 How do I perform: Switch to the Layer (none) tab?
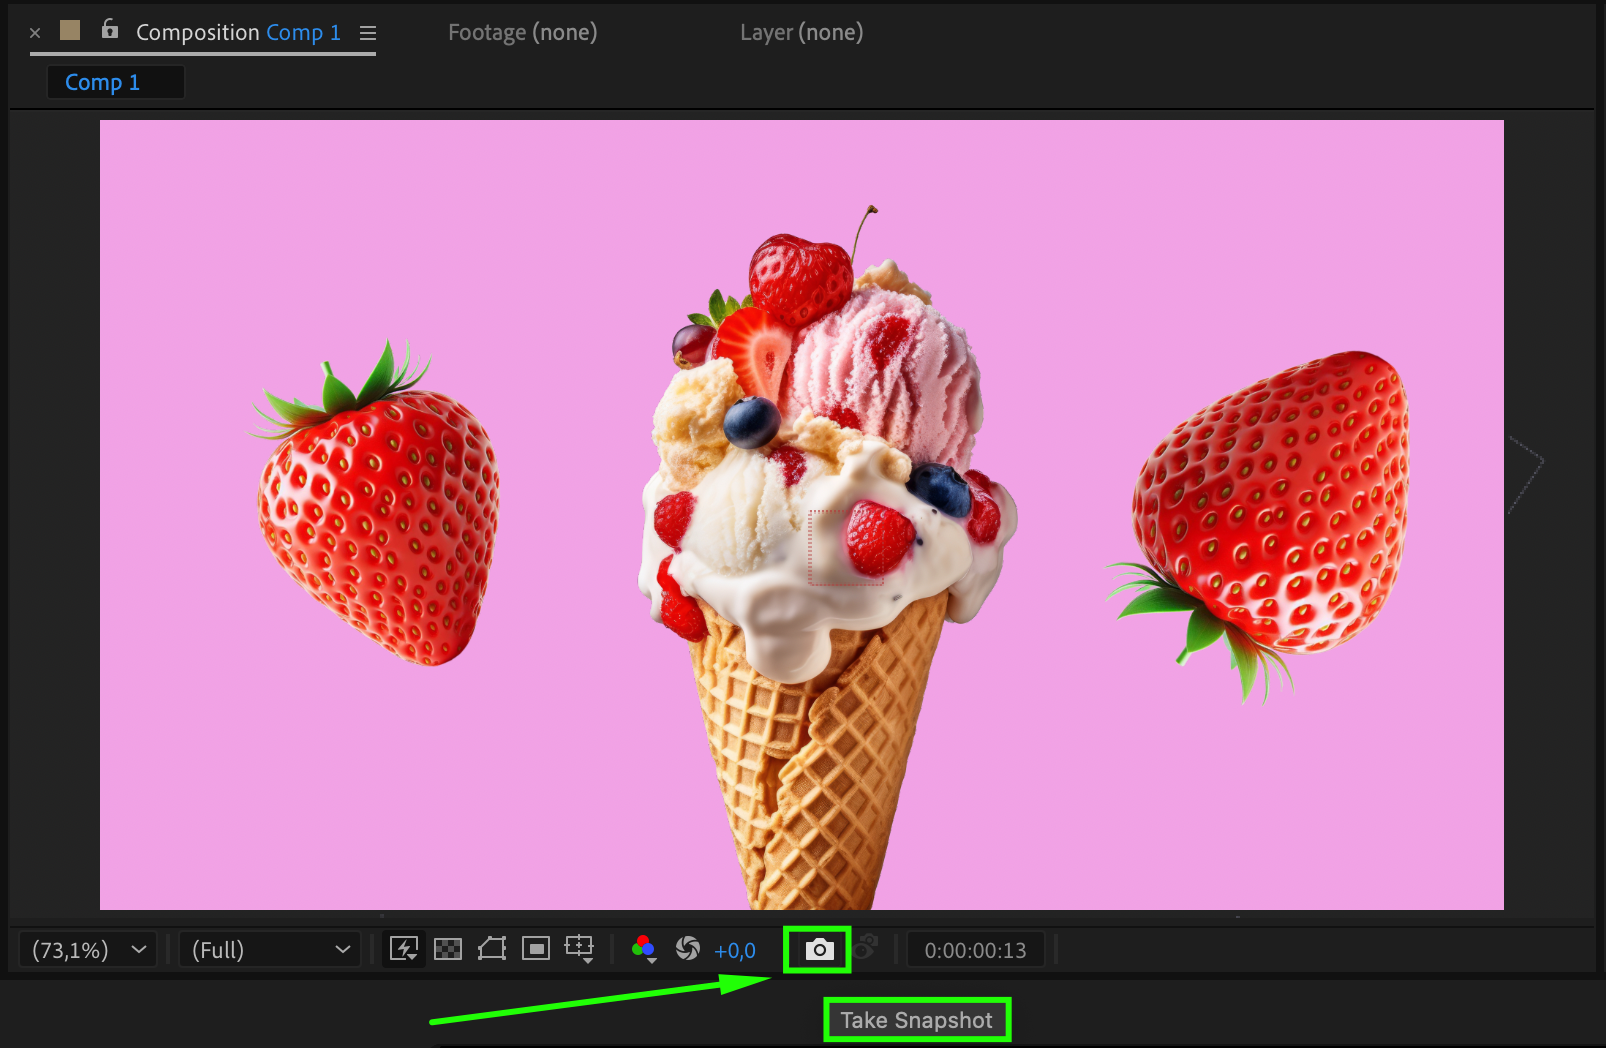[x=801, y=32]
